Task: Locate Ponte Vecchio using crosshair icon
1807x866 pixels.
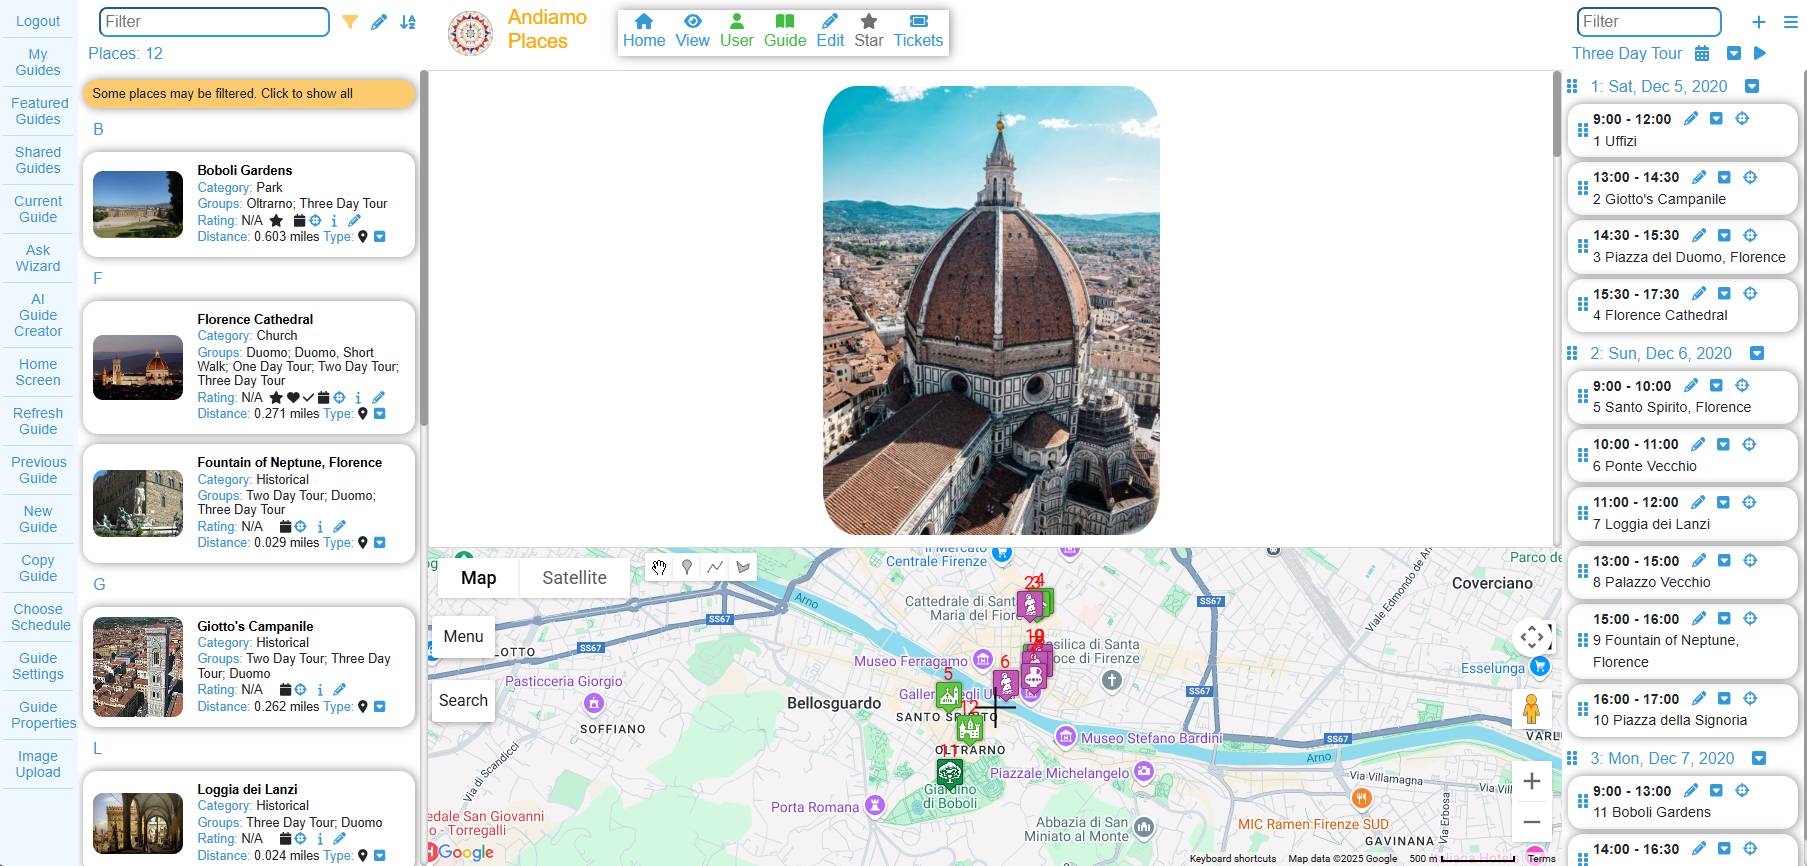Action: [x=1749, y=445]
